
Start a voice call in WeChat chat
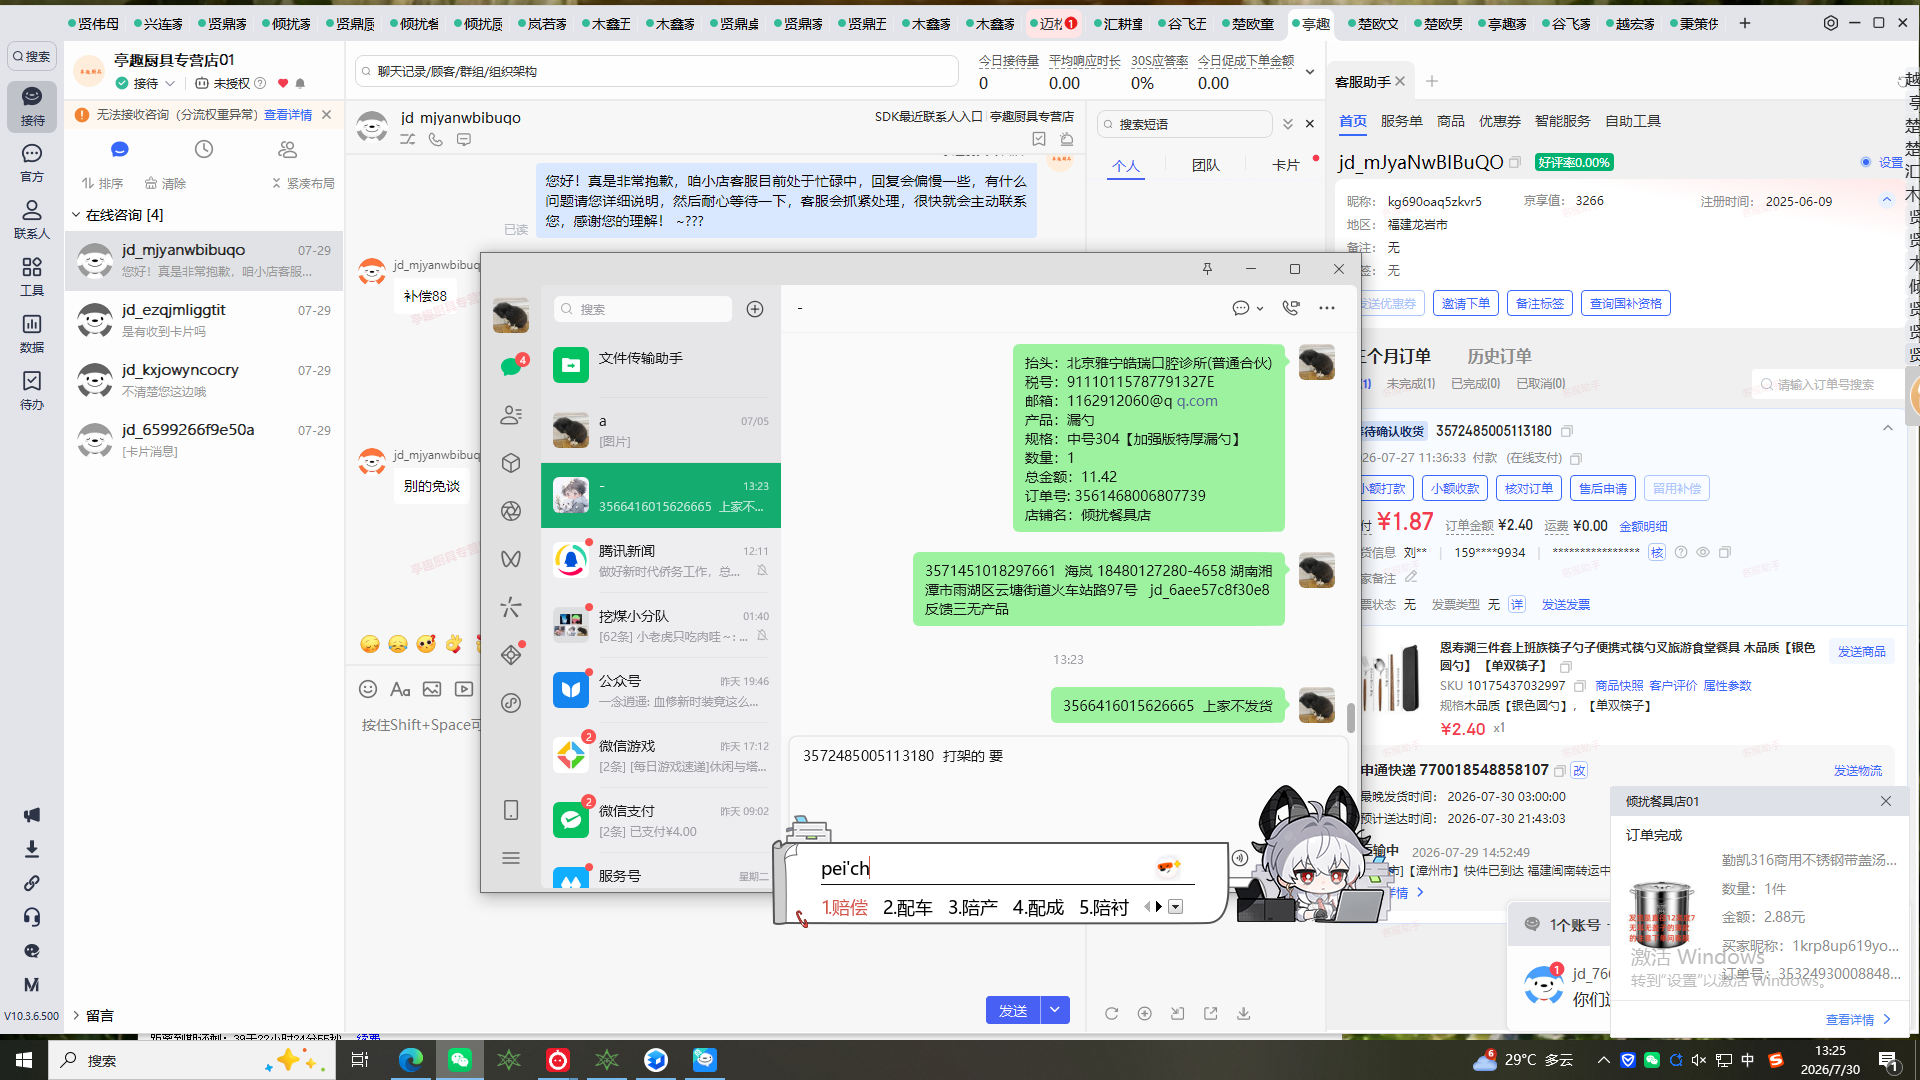click(1291, 308)
